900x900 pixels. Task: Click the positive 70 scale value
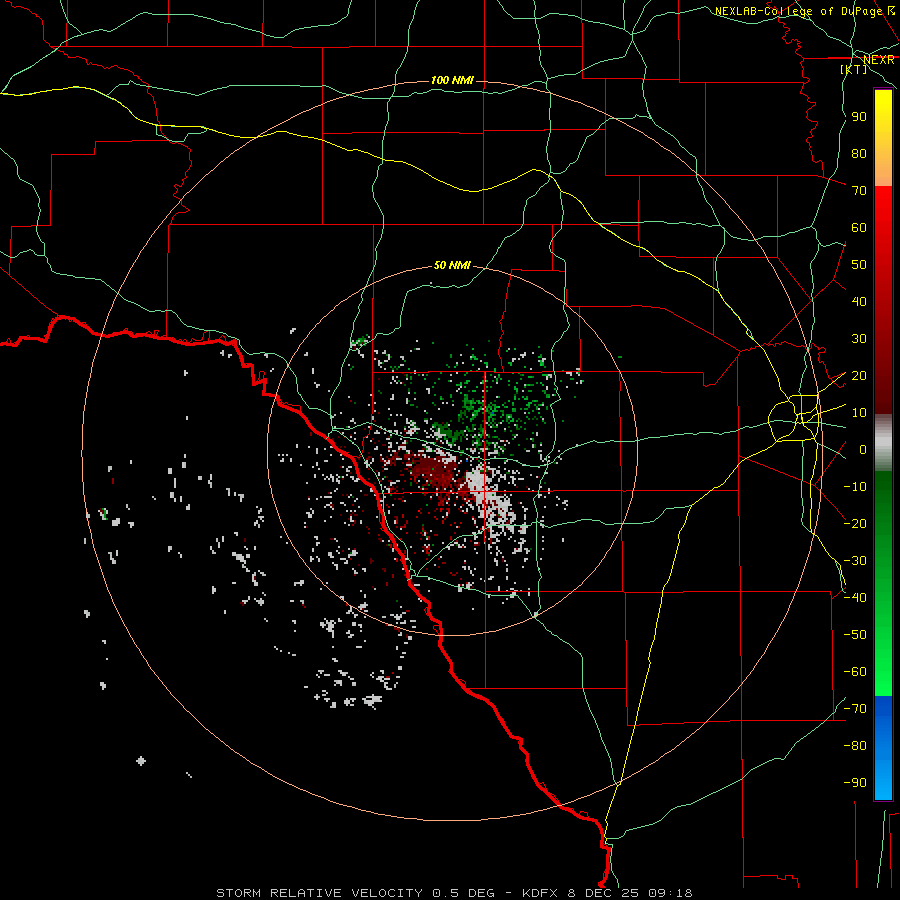point(859,191)
